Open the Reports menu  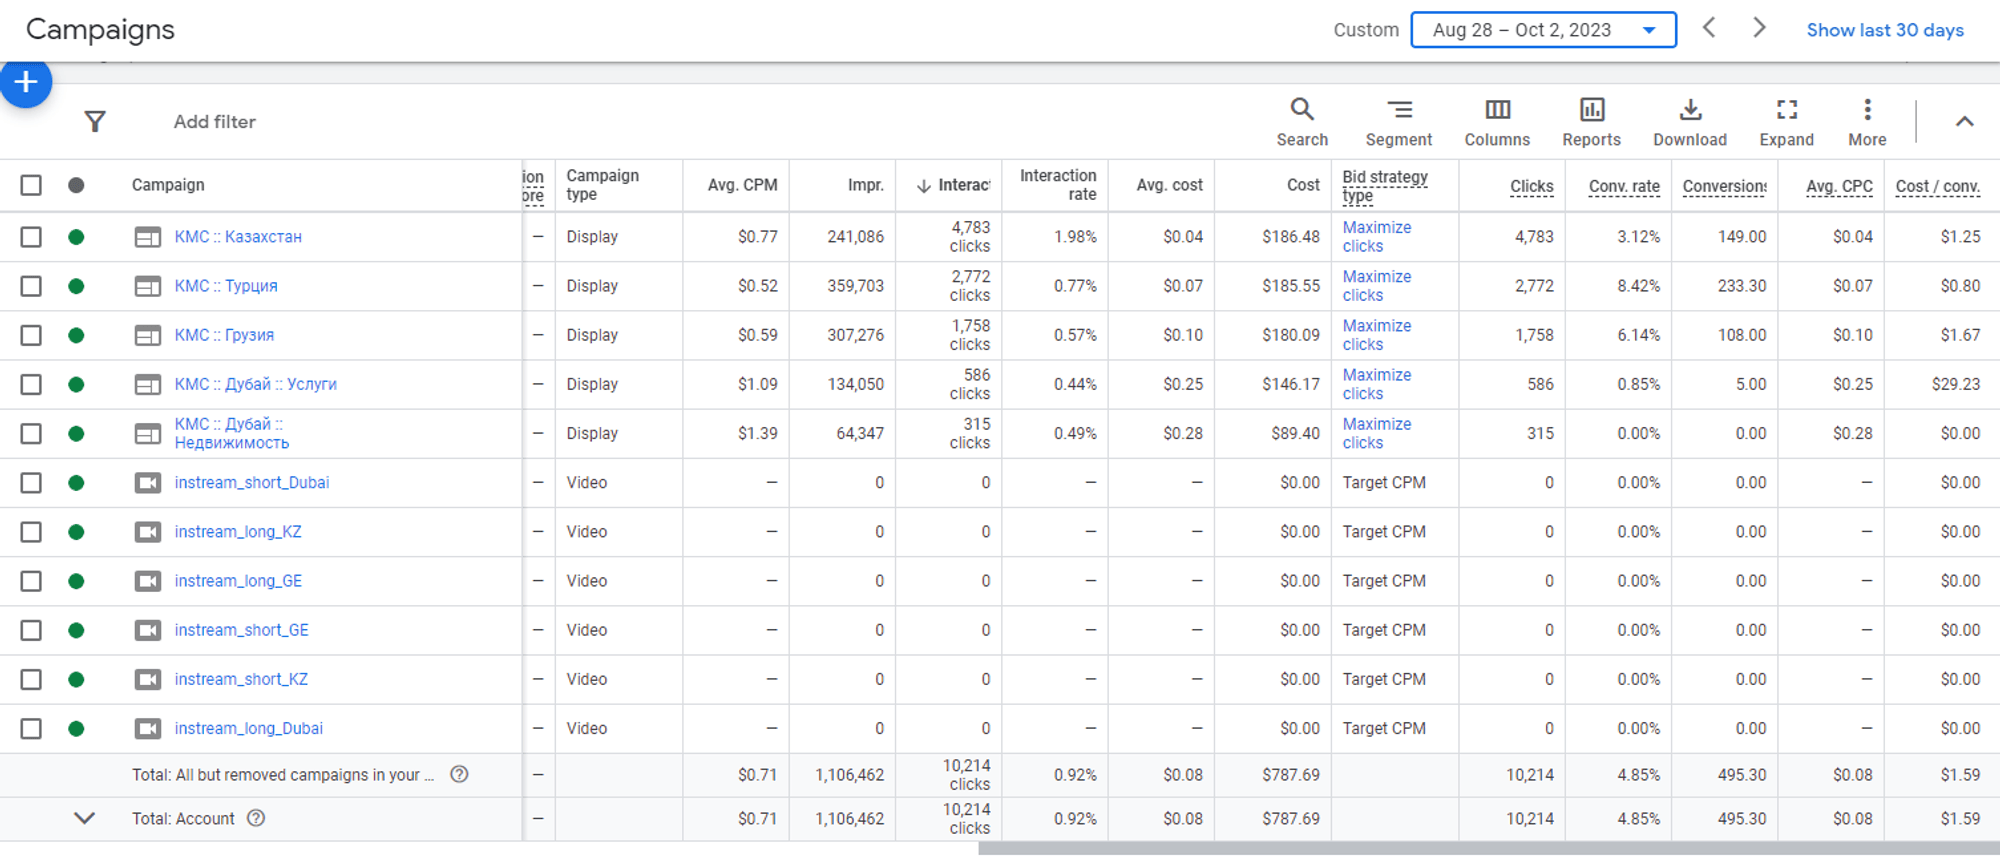tap(1591, 122)
